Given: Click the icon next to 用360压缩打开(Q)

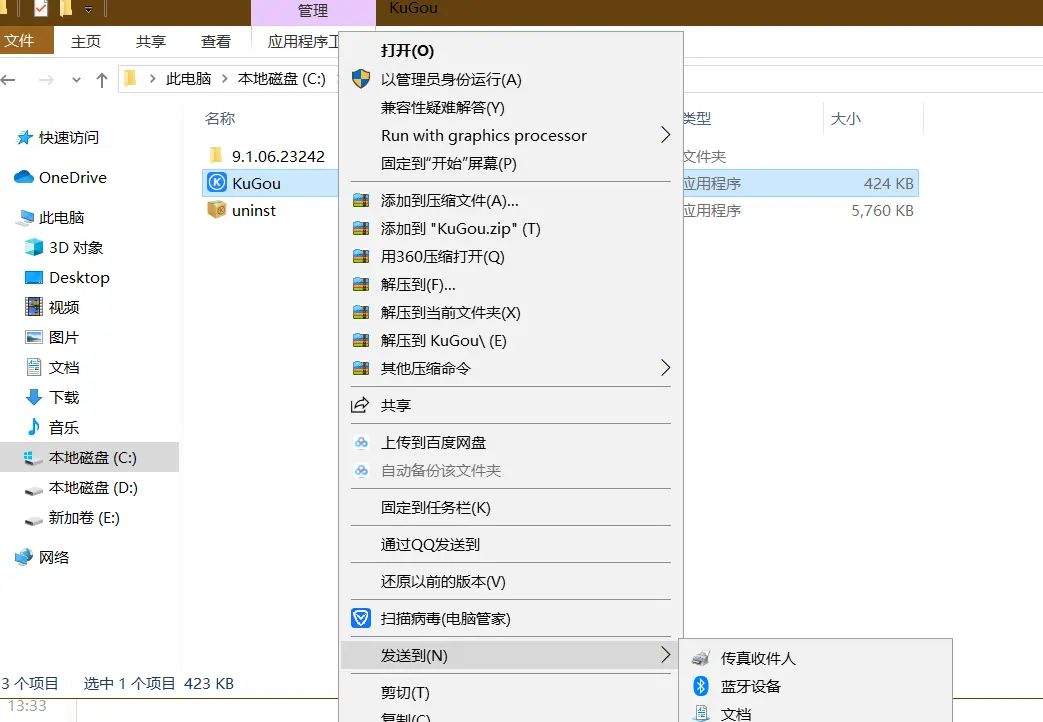Looking at the screenshot, I should (x=361, y=256).
